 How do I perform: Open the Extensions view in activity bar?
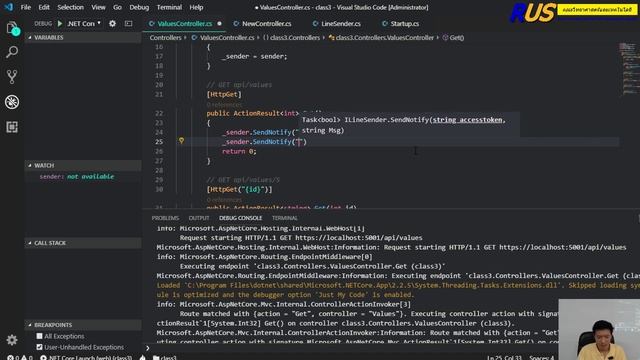coord(12,127)
